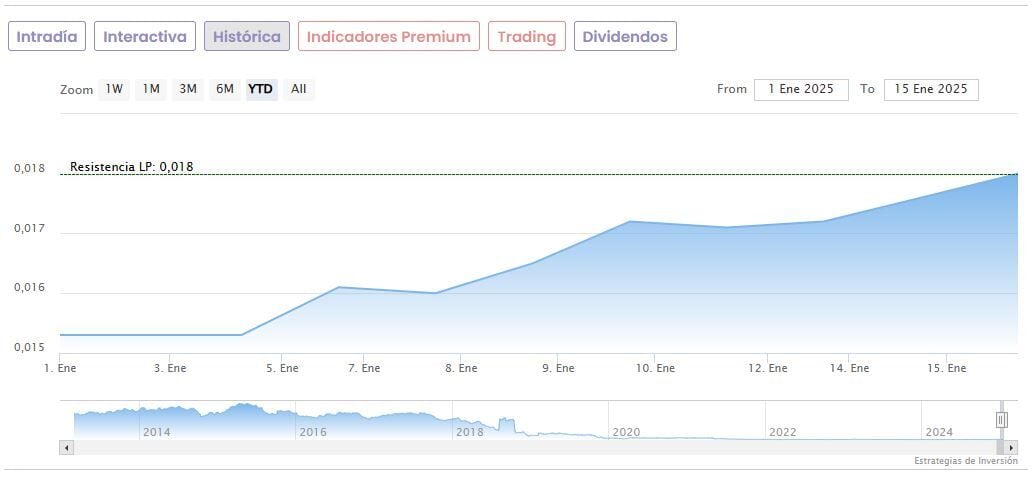
Task: Edit the To date field
Action: click(x=931, y=89)
